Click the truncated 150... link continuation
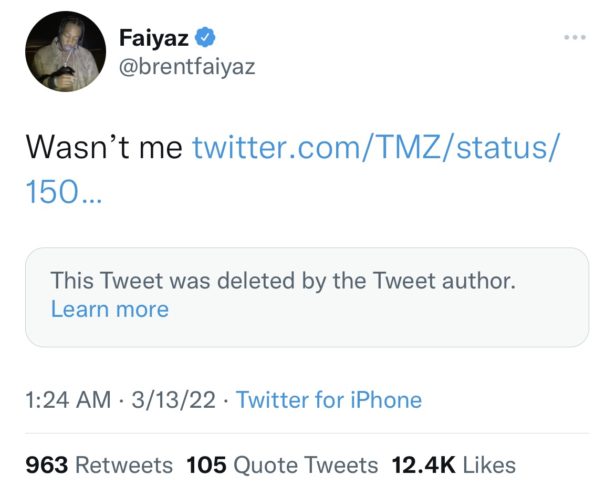595x485 pixels. 64,192
